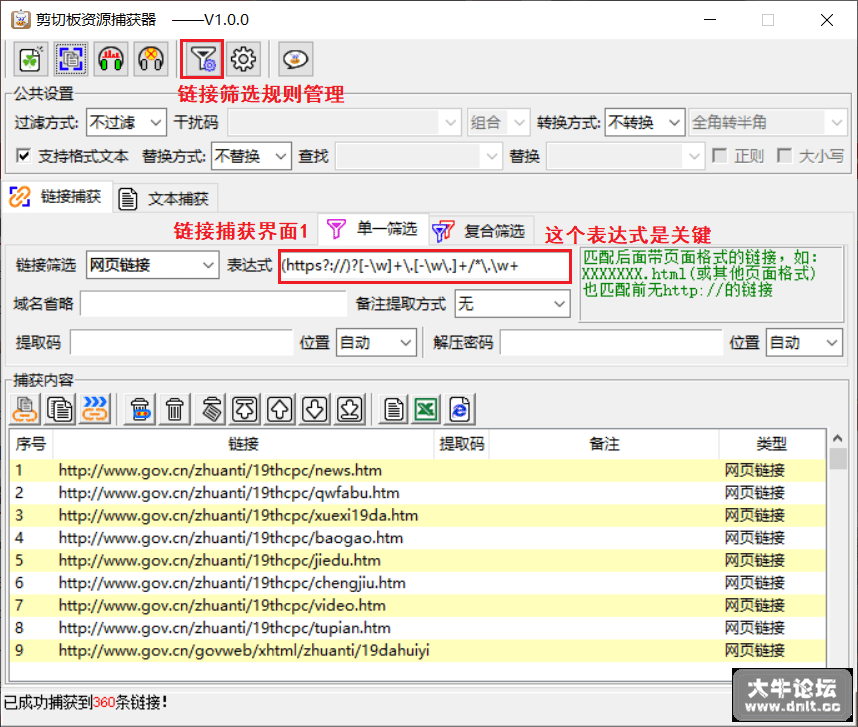This screenshot has height=727, width=858.
Task: Select row with video.htm link
Action: 418,605
